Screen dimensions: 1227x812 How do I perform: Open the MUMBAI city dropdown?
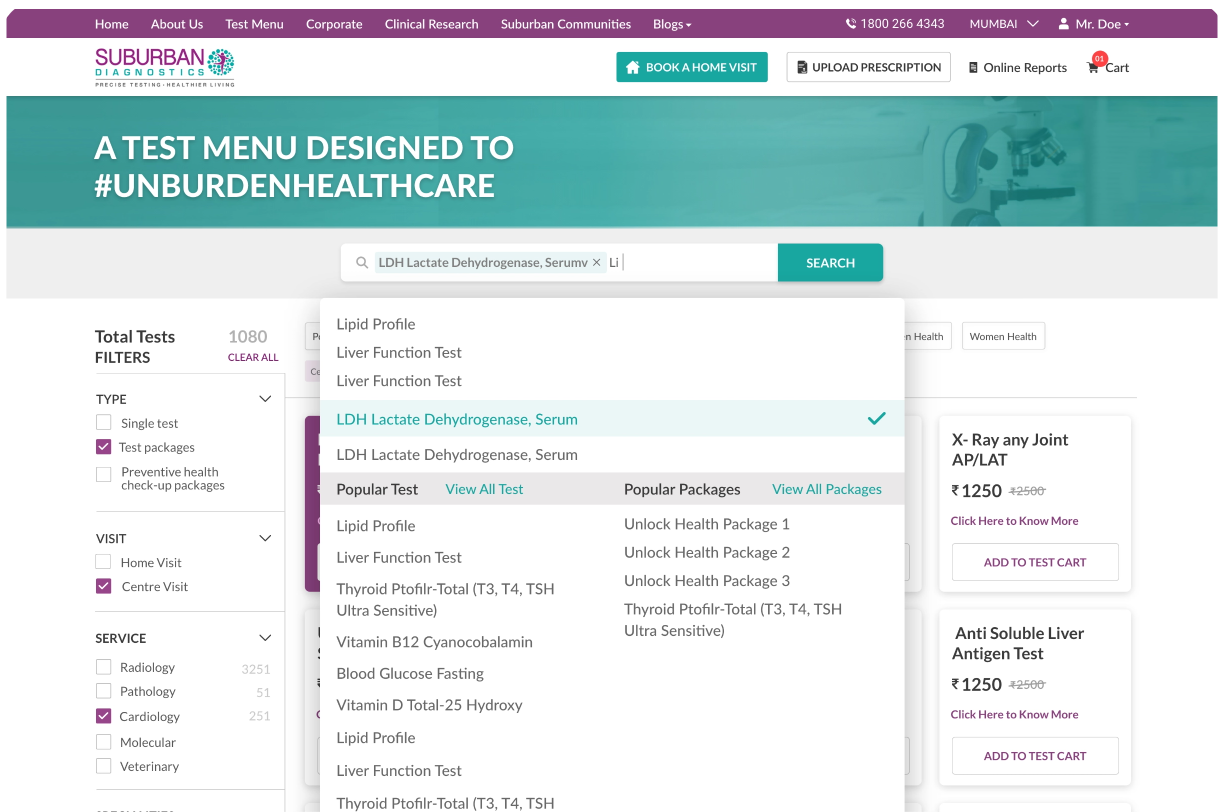[1004, 24]
